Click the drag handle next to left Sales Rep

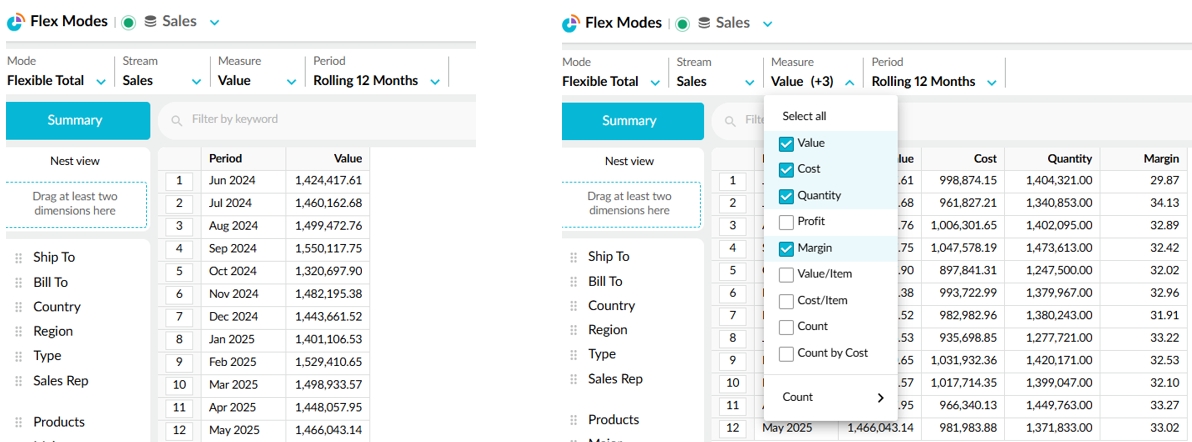tap(18, 380)
